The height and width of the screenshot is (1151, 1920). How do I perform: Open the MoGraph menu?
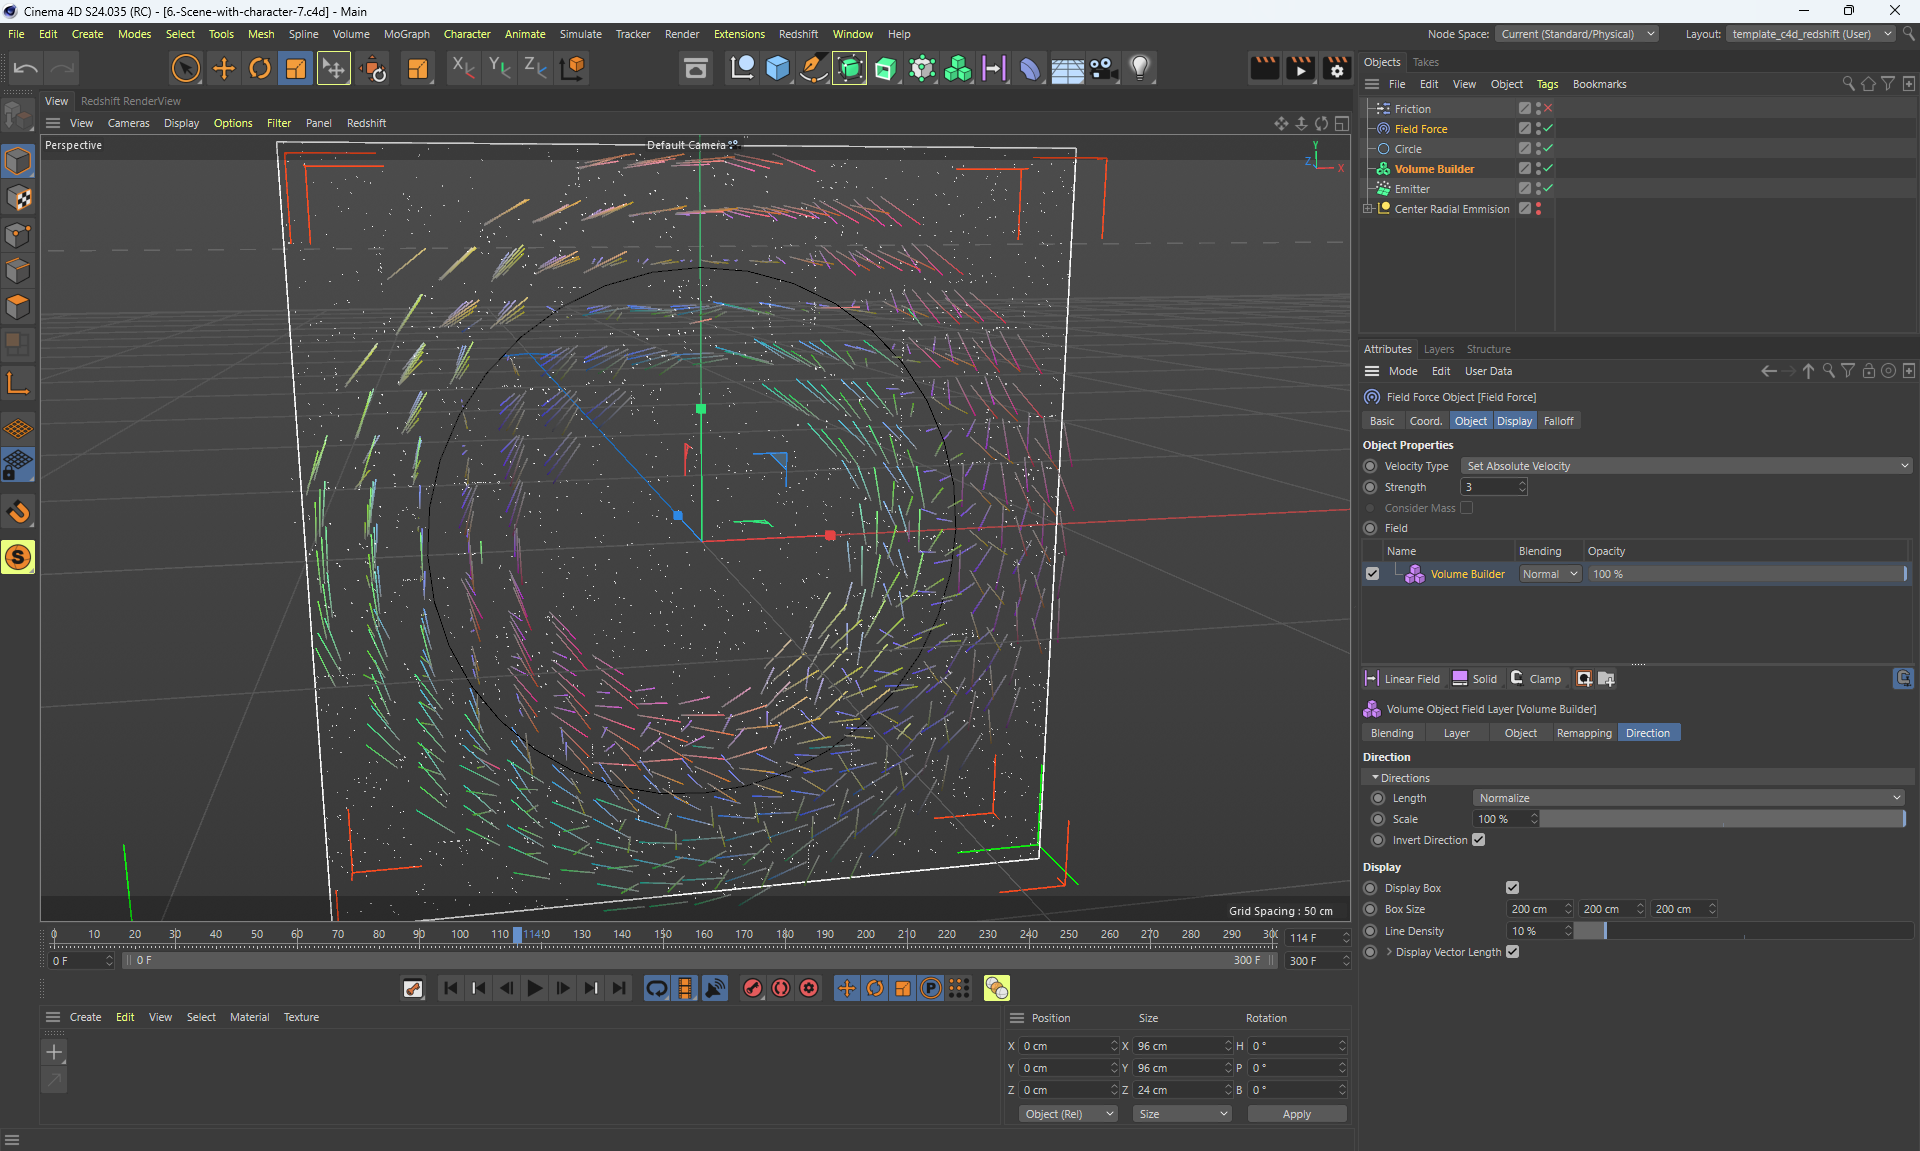[x=406, y=34]
